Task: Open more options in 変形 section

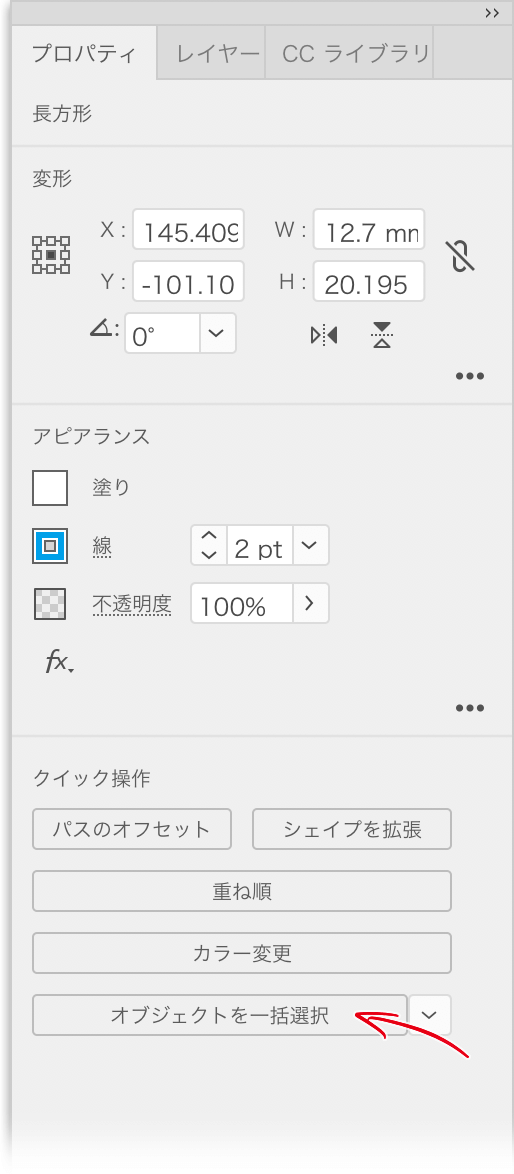Action: 470,376
